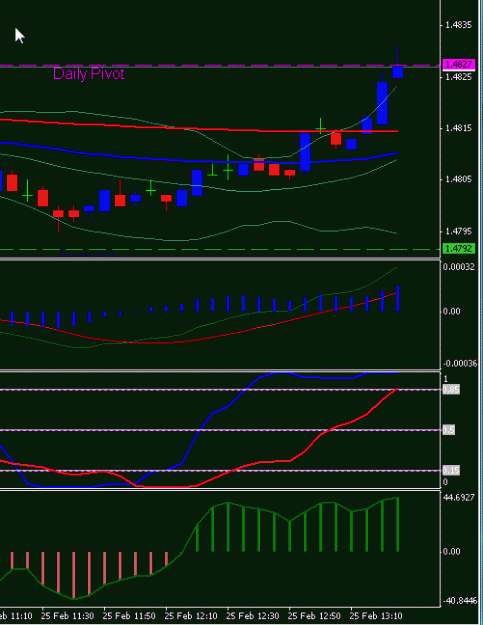Click the 1.4795 price axis label
The width and height of the screenshot is (483, 625).
[x=458, y=231]
